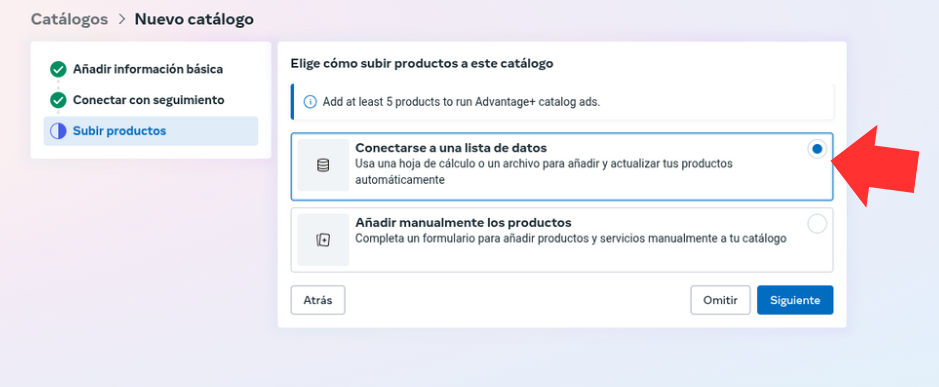939x387 pixels.
Task: Click the info icon in Advantage+ notice
Action: tap(310, 102)
